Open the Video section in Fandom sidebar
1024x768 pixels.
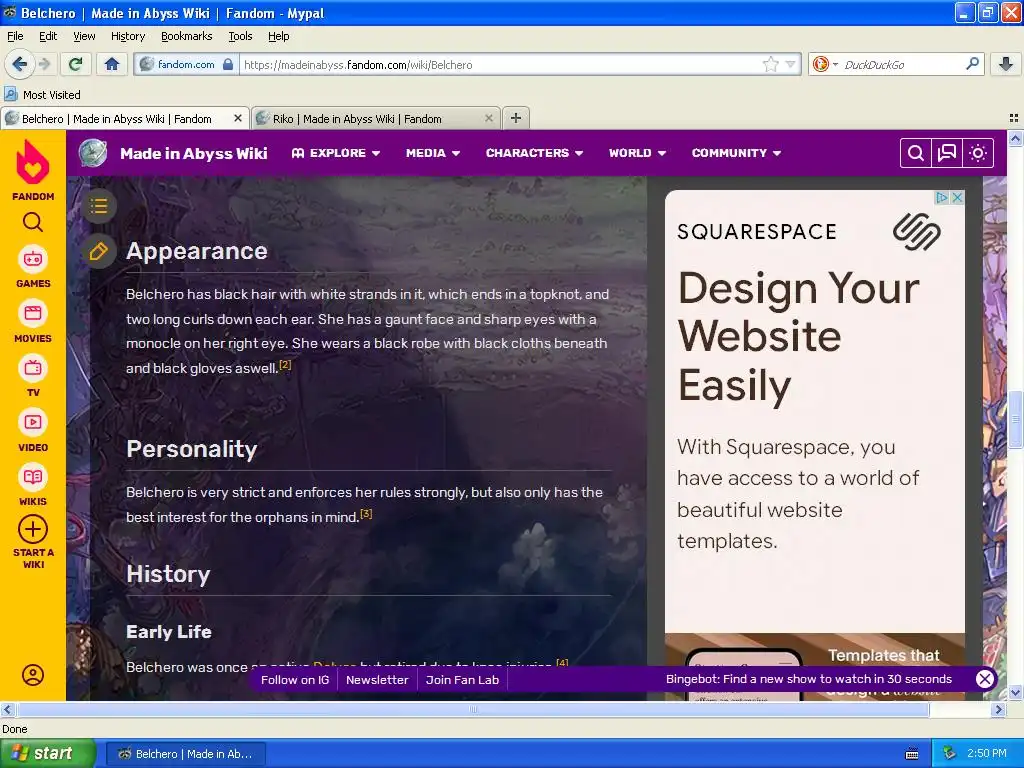(33, 431)
